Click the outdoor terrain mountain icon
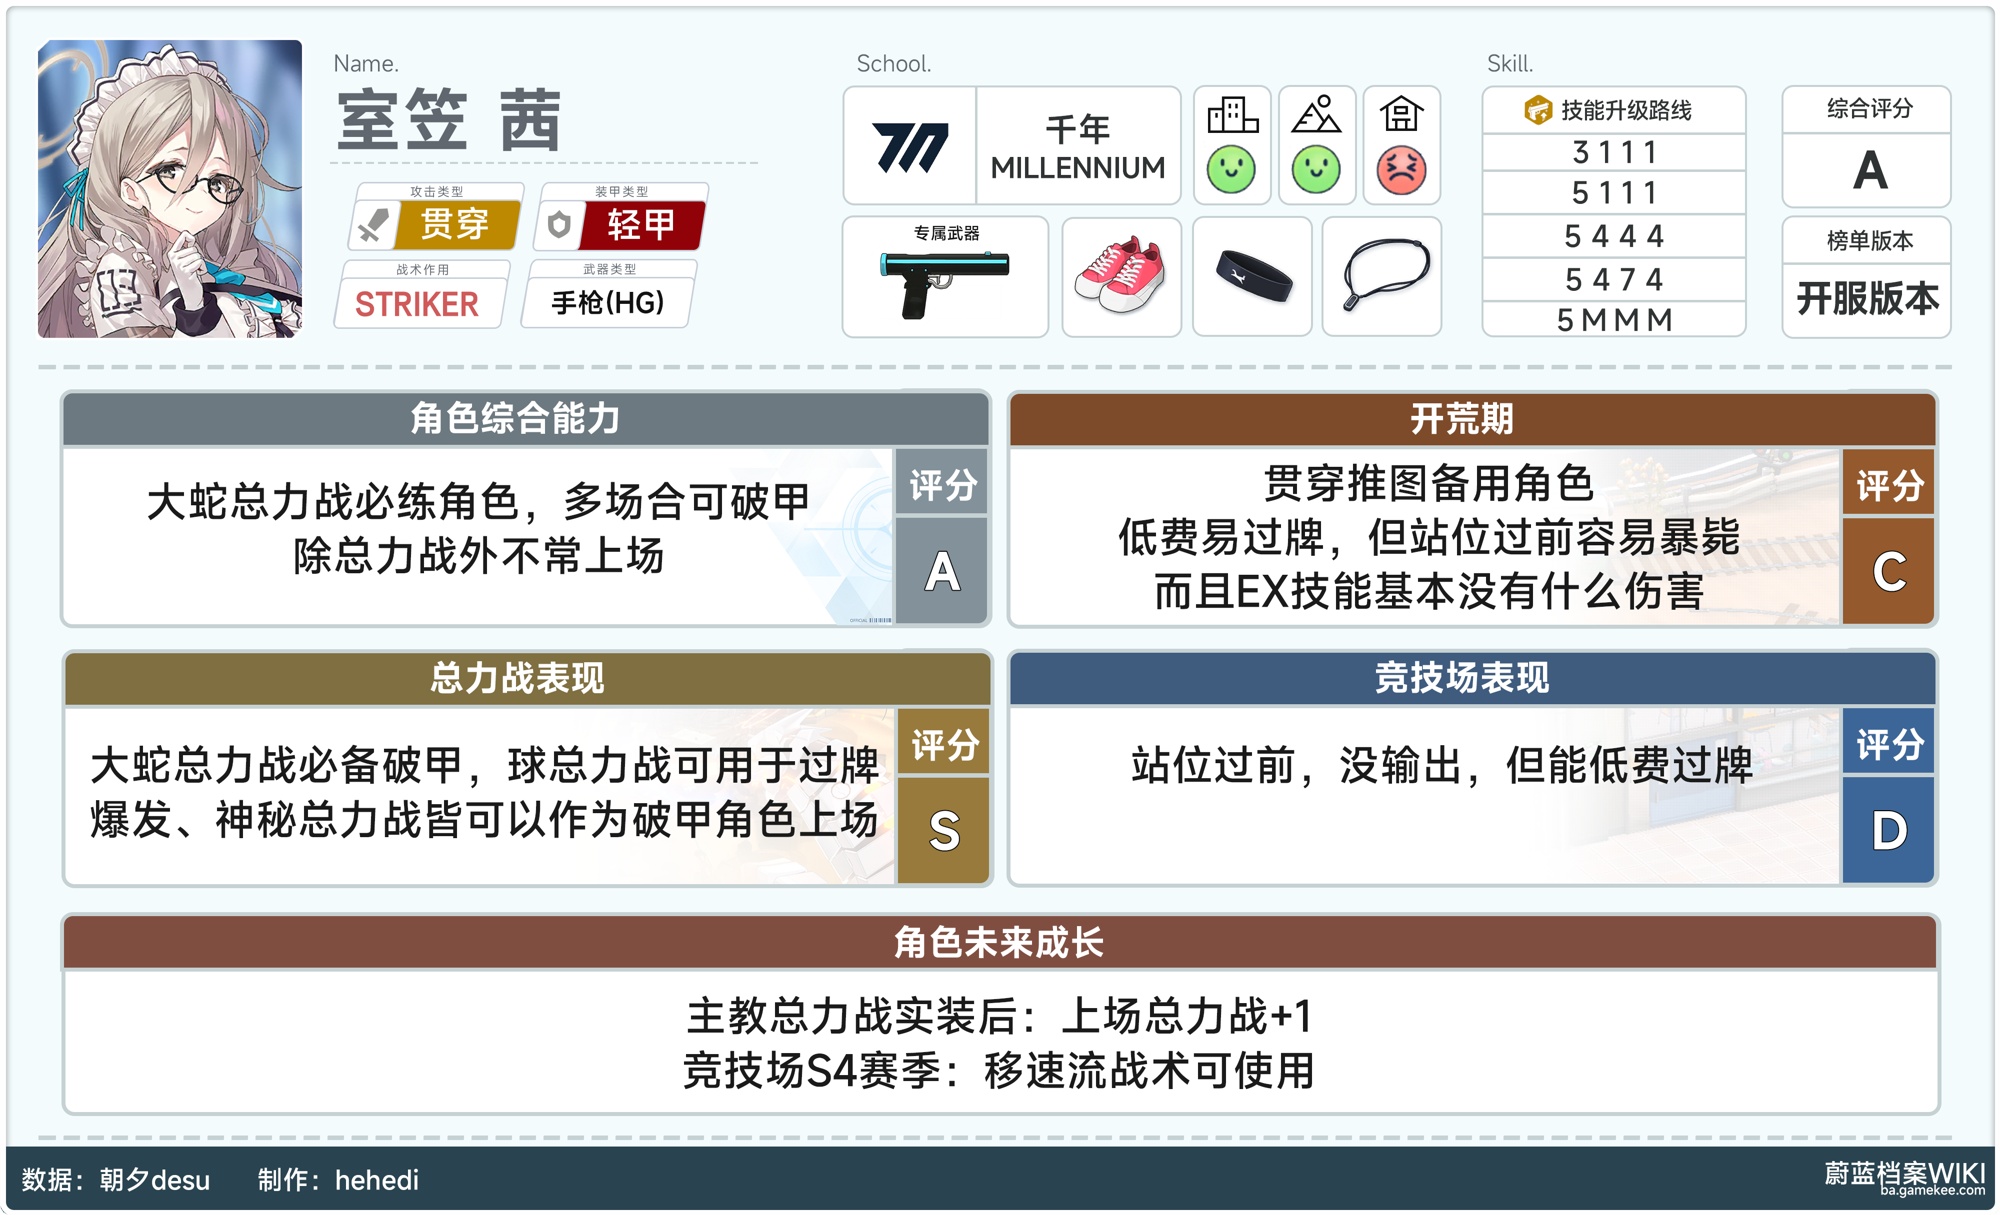Viewport: 2000px width, 1215px height. coord(1316,116)
